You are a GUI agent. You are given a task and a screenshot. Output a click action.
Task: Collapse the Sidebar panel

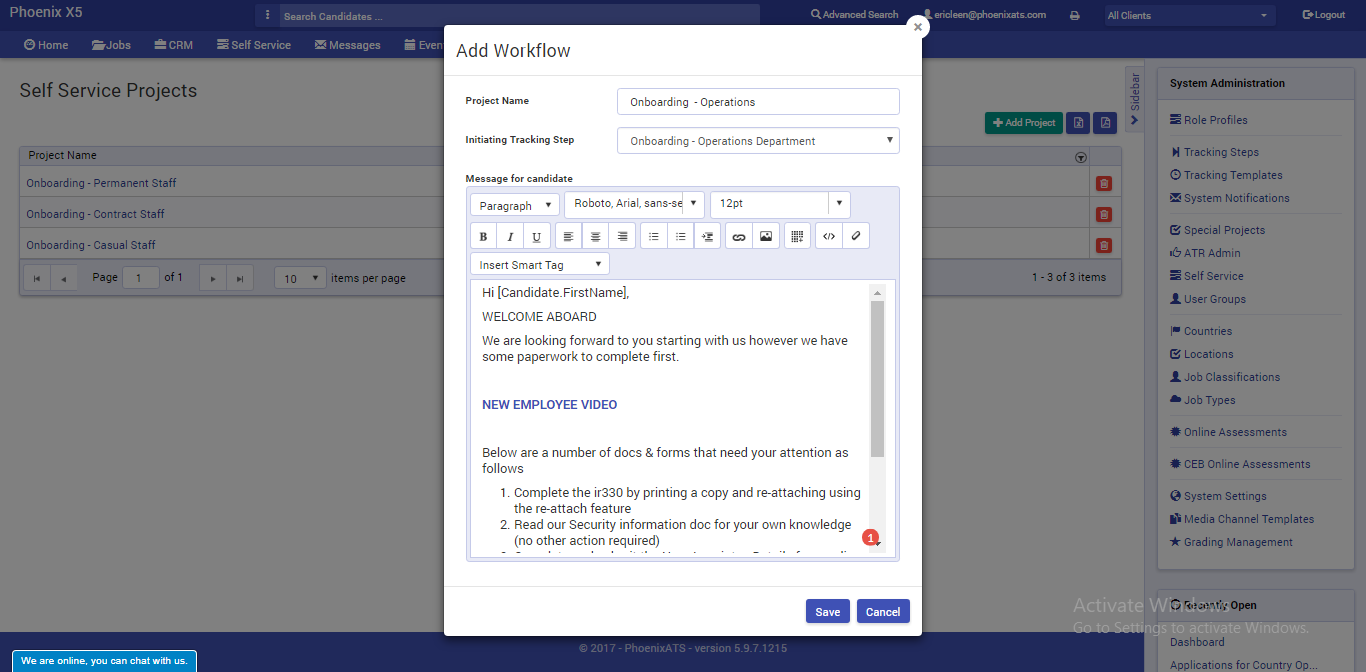pyautogui.click(x=1134, y=98)
